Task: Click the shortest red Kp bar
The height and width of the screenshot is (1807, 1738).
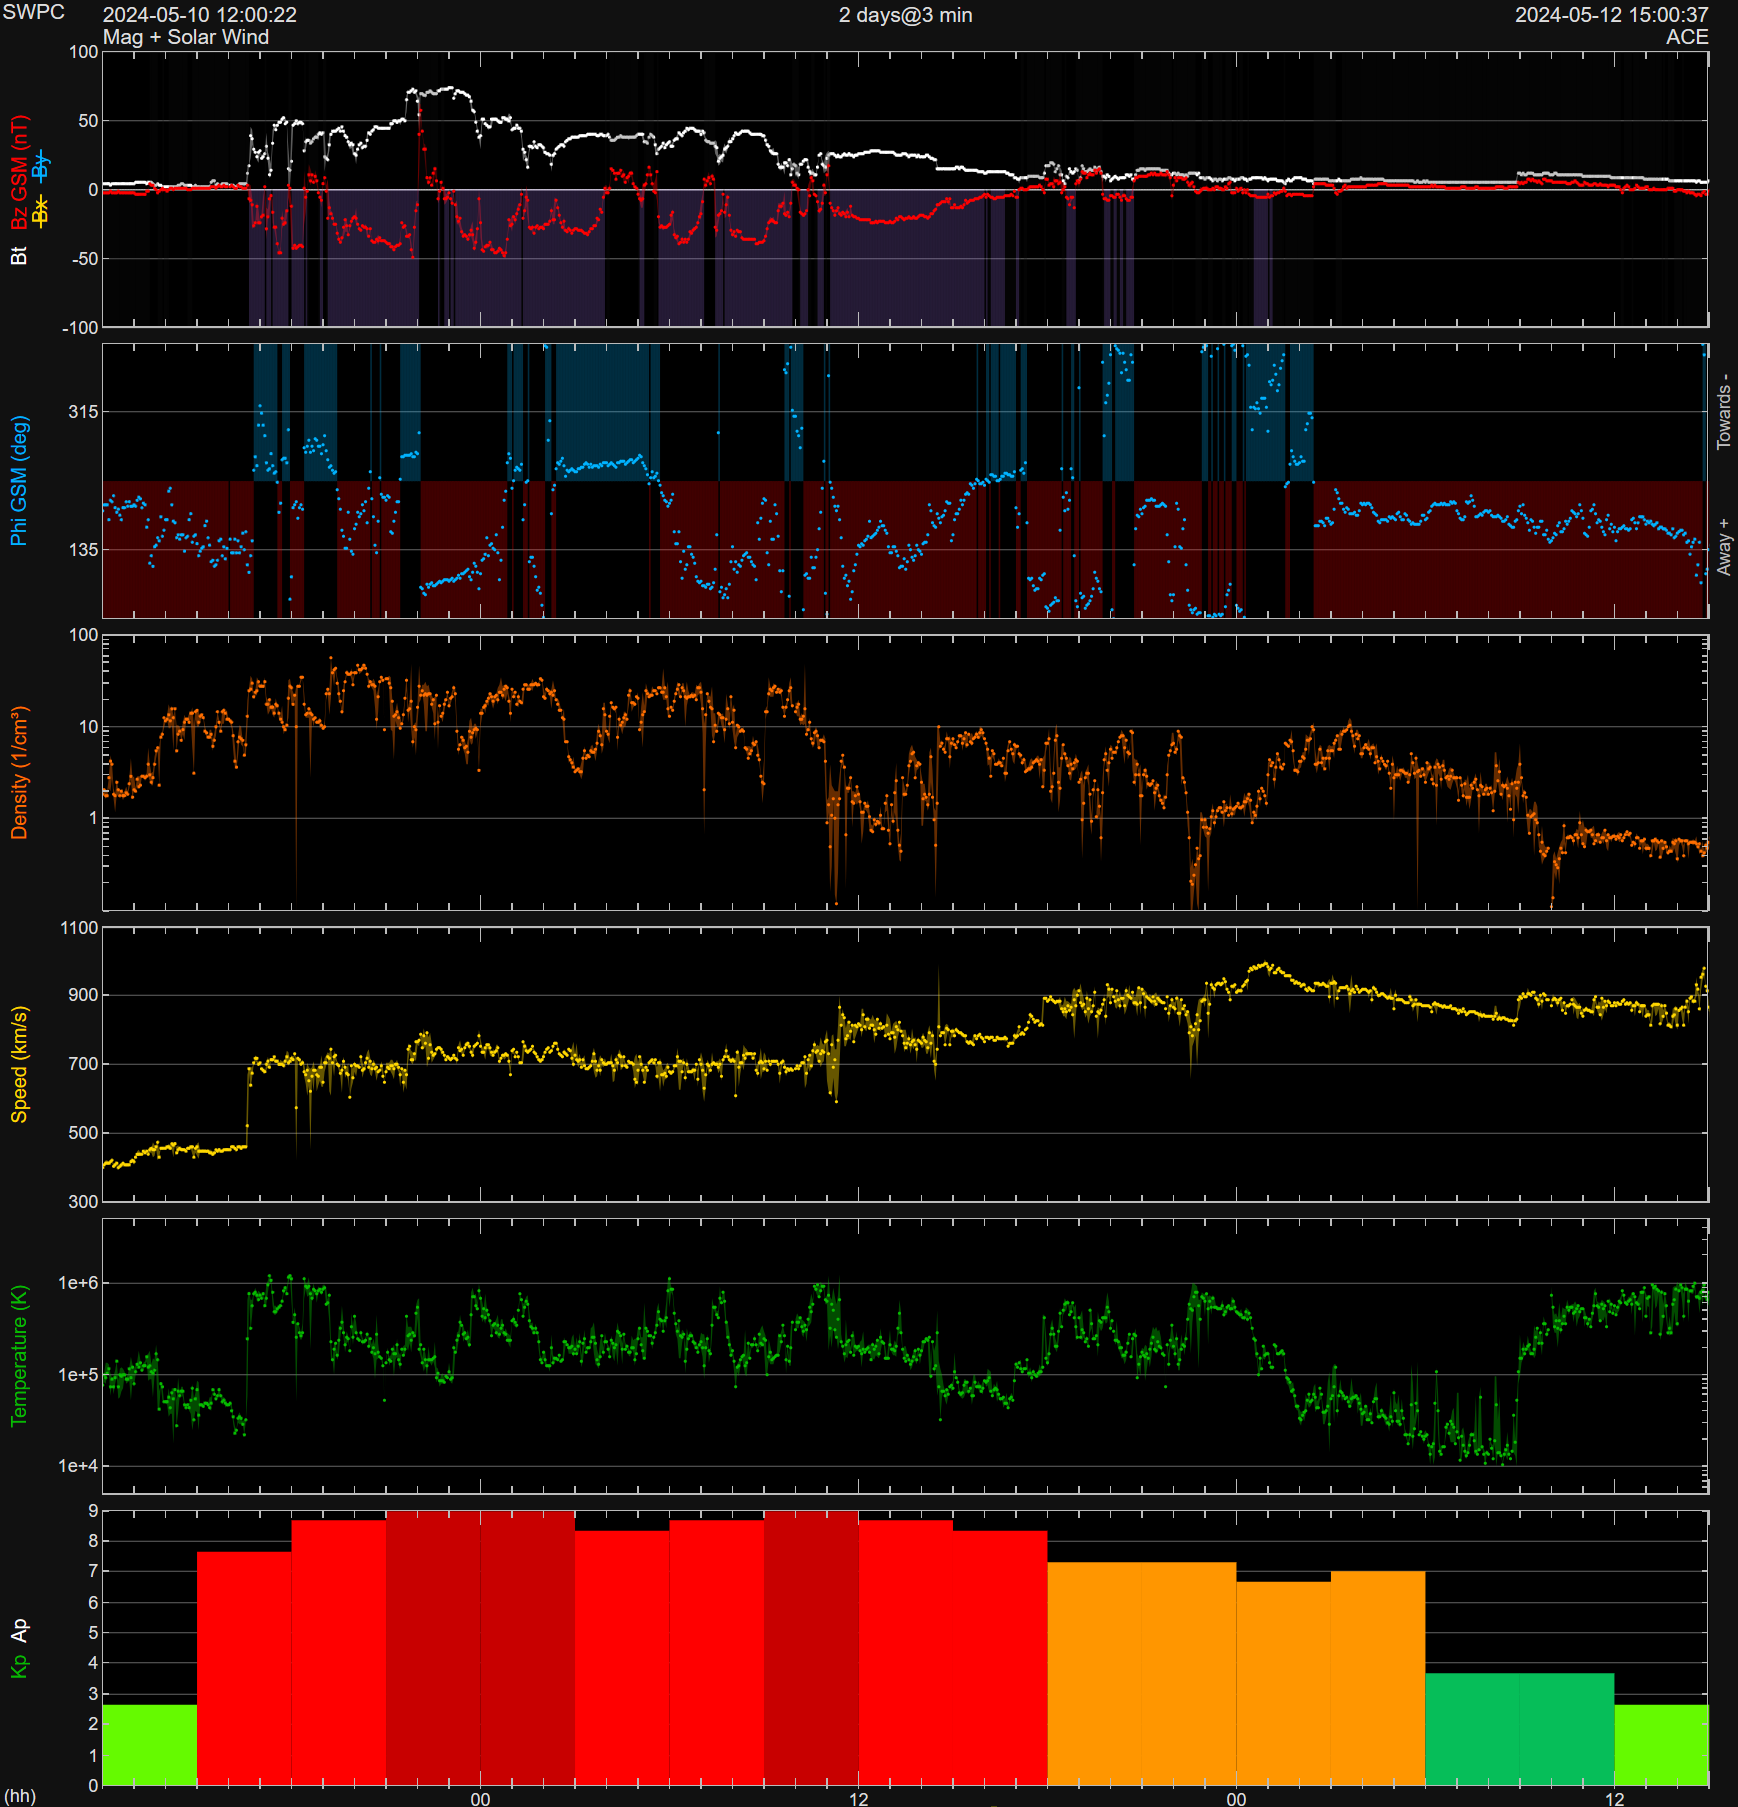Action: (x=244, y=1668)
